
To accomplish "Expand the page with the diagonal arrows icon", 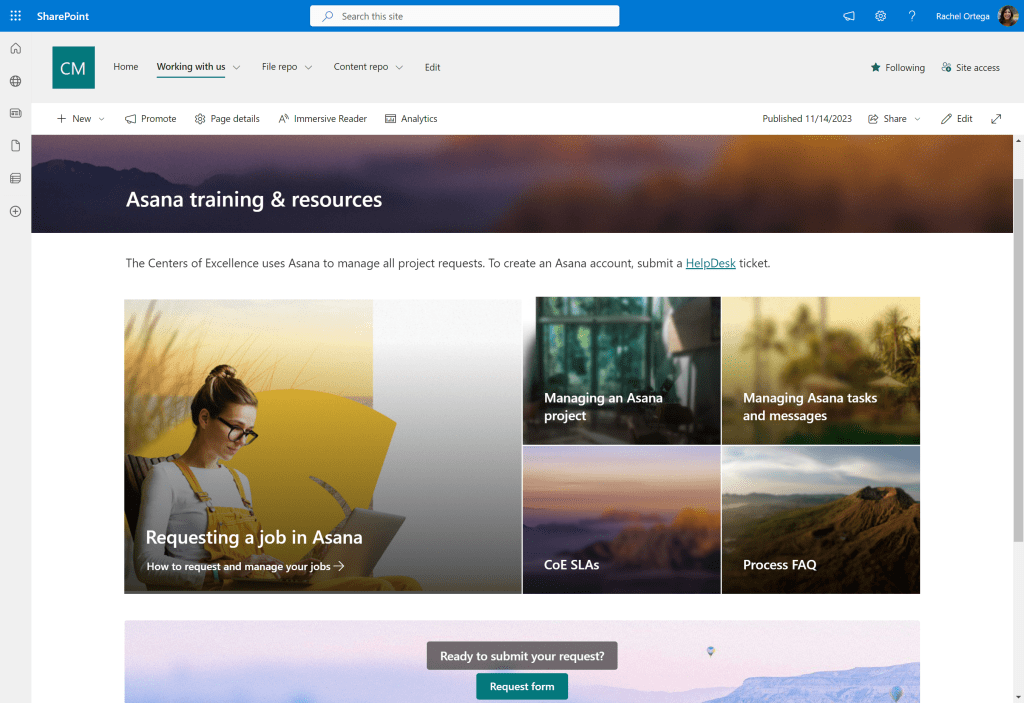I will tap(996, 118).
